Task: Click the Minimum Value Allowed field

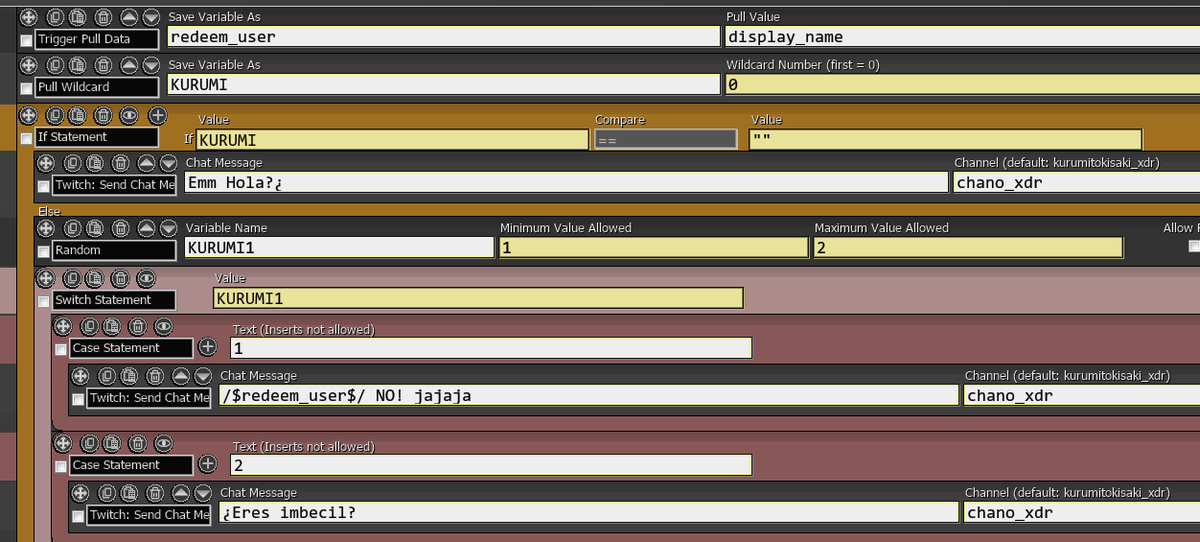Action: click(653, 247)
